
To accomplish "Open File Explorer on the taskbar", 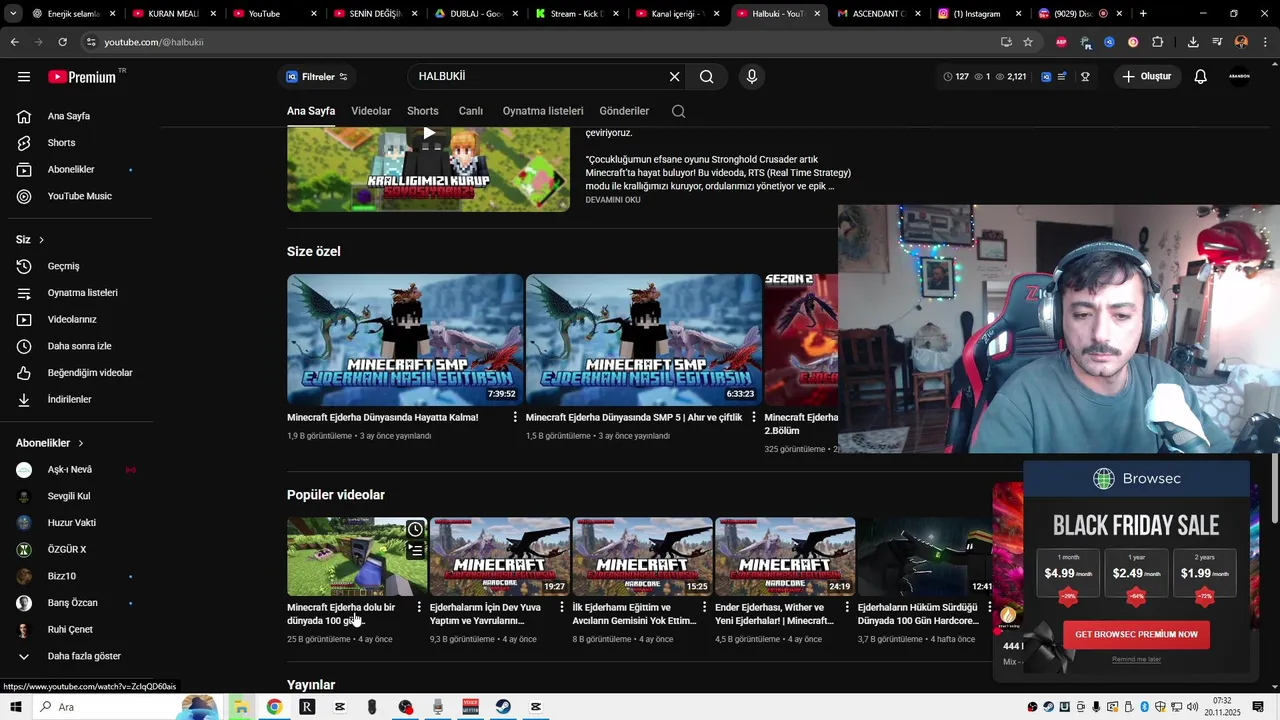I will pyautogui.click(x=241, y=707).
